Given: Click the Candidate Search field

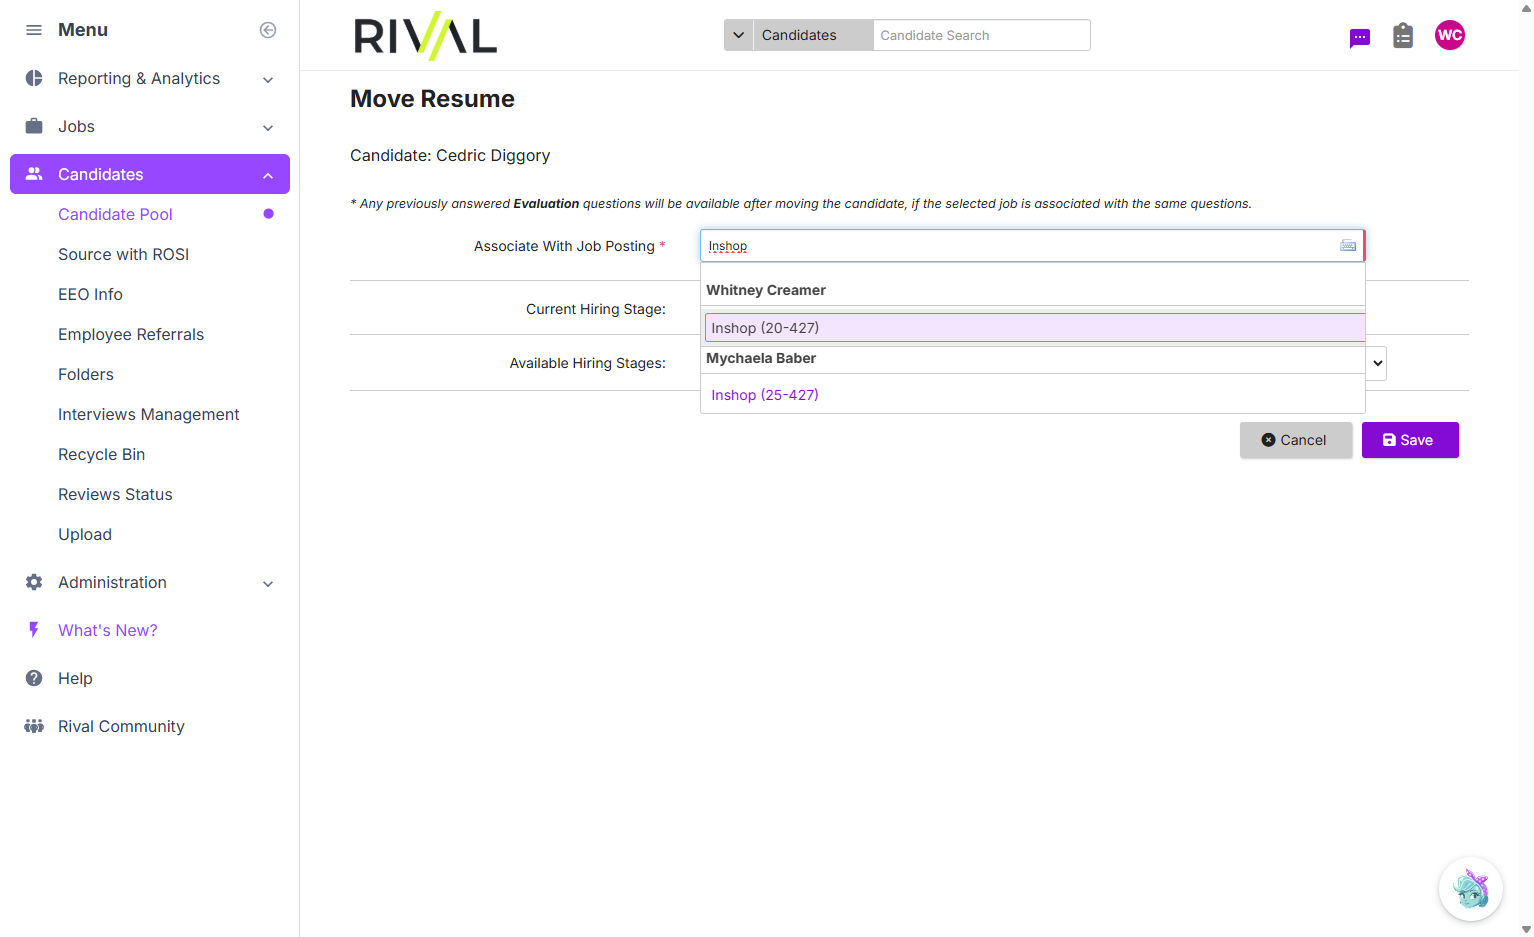Looking at the screenshot, I should [982, 35].
